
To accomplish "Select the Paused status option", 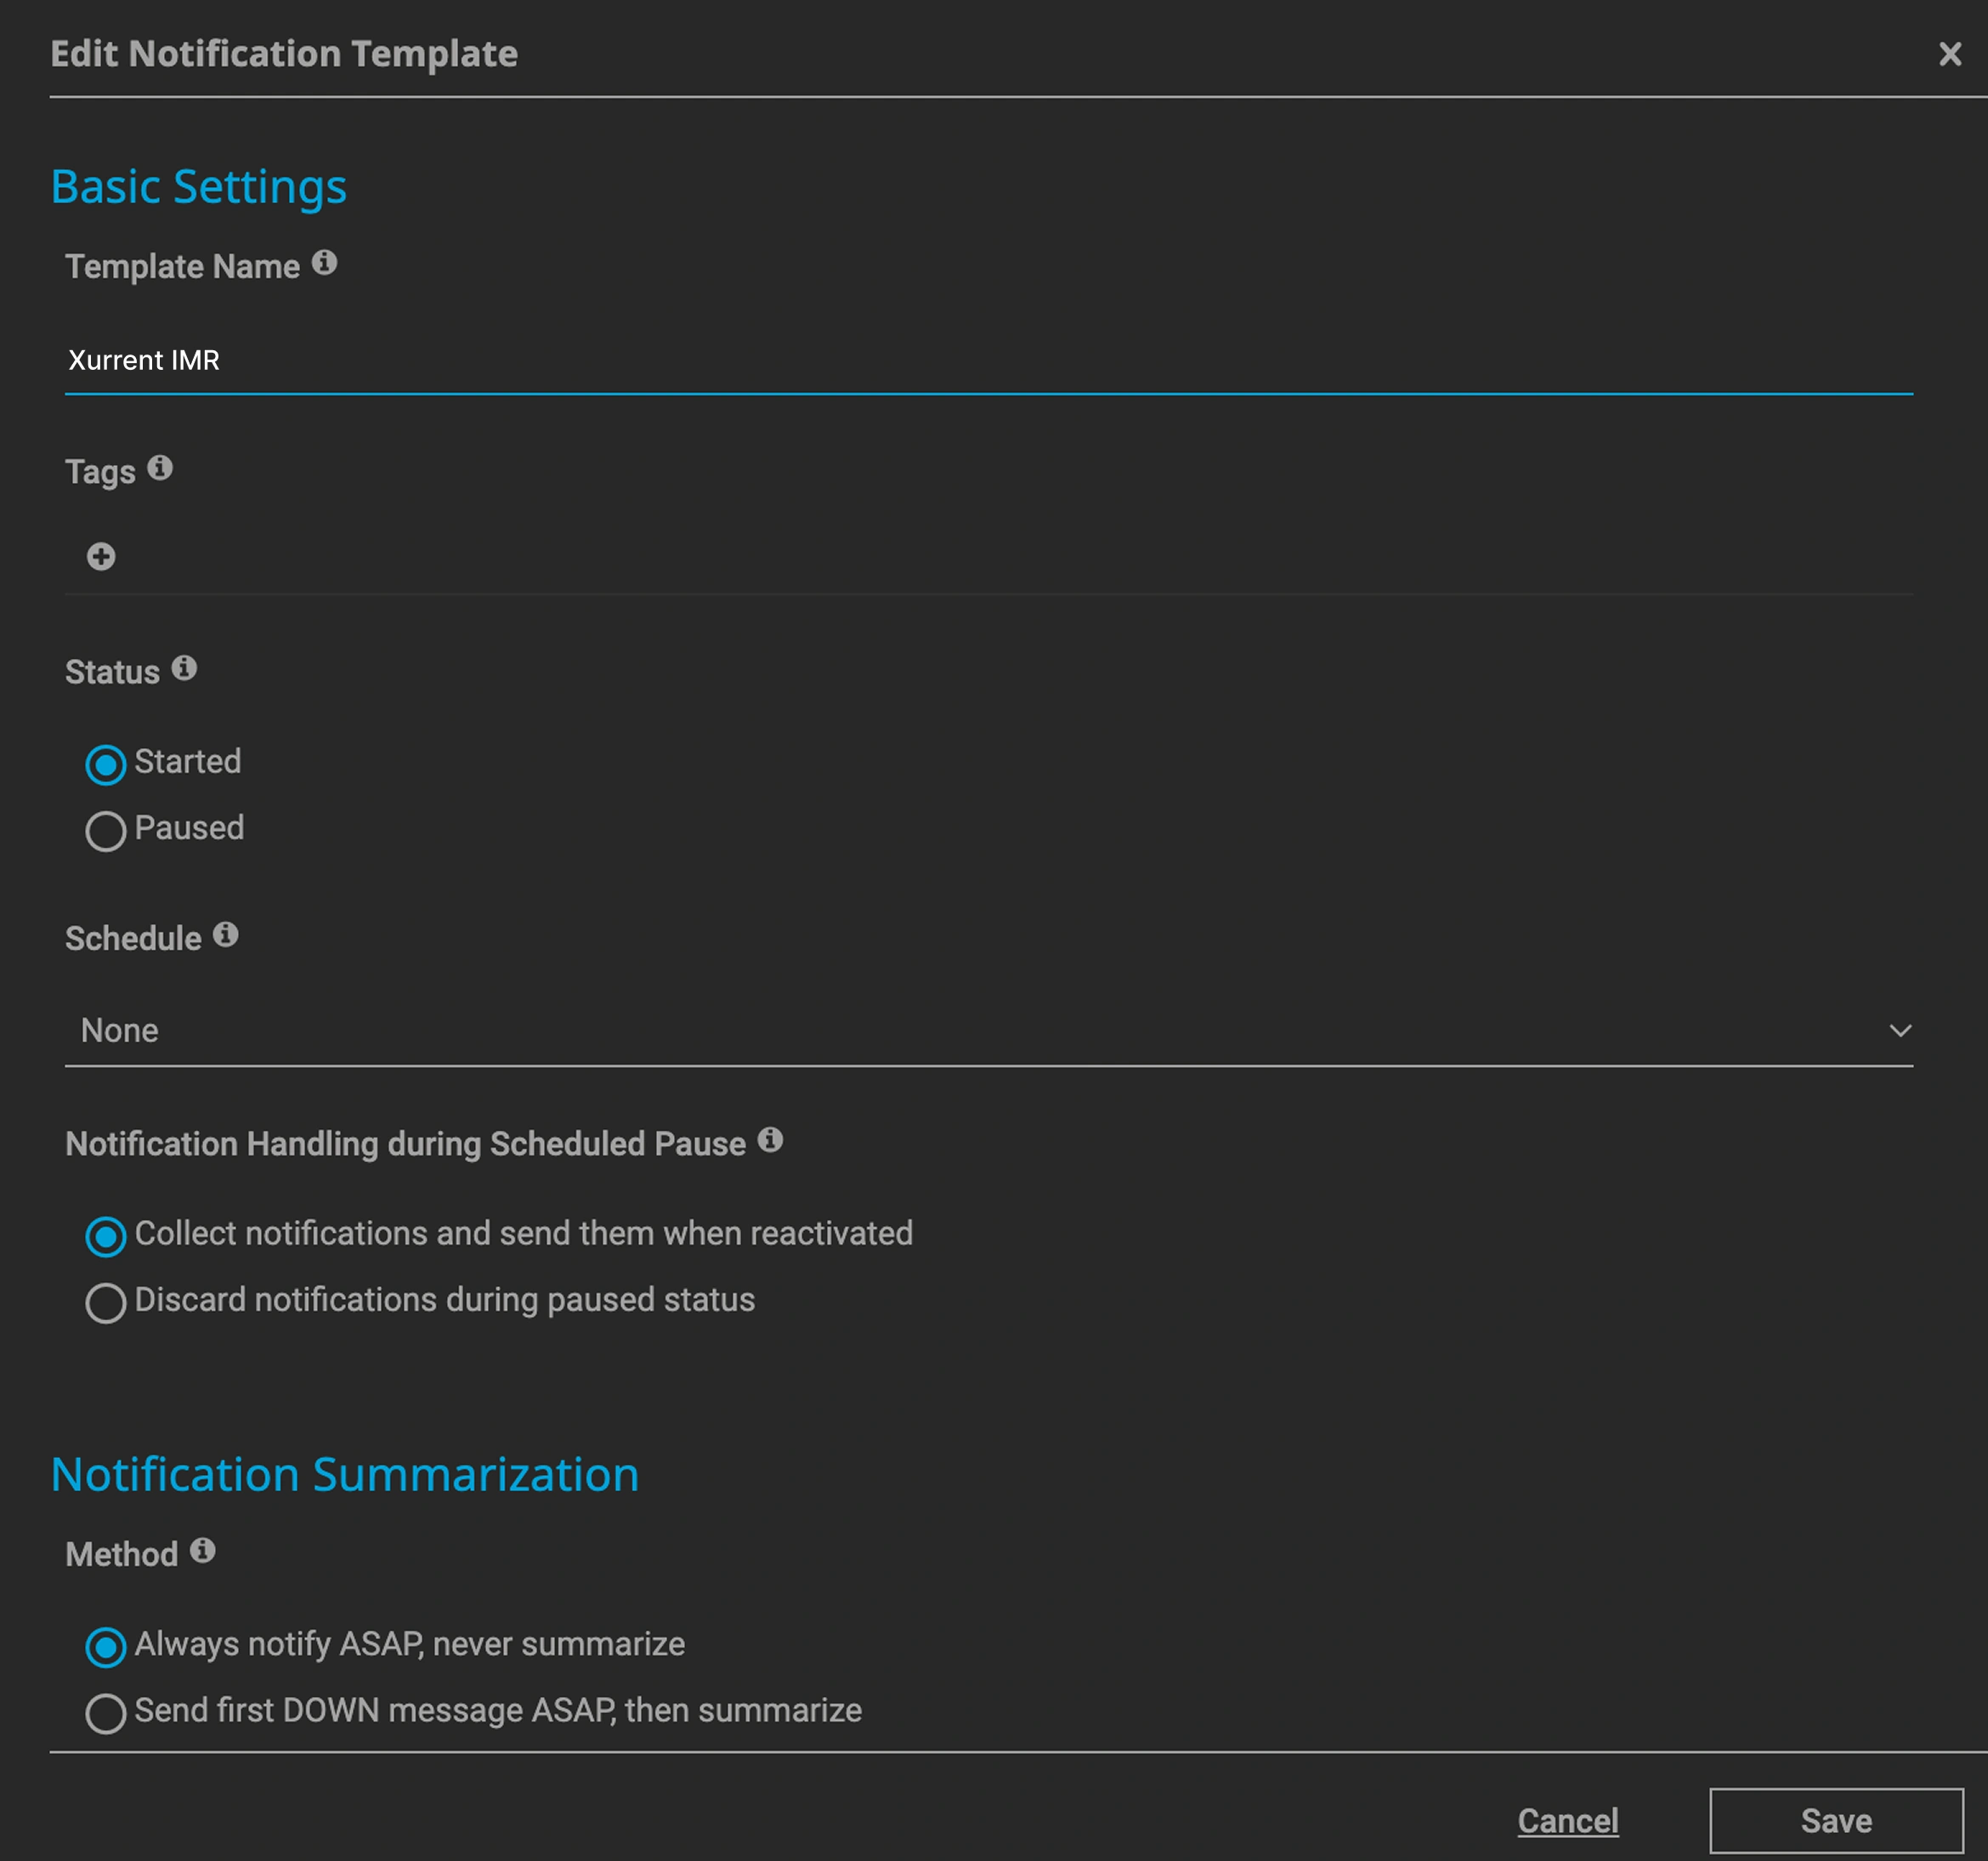I will point(106,831).
